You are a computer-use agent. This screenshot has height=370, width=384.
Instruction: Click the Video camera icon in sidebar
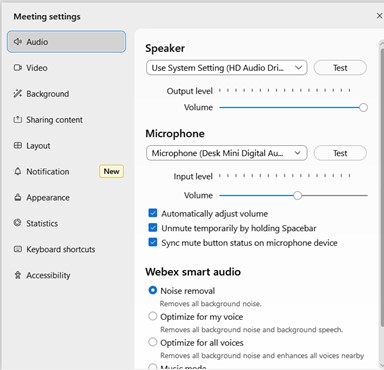[18, 68]
